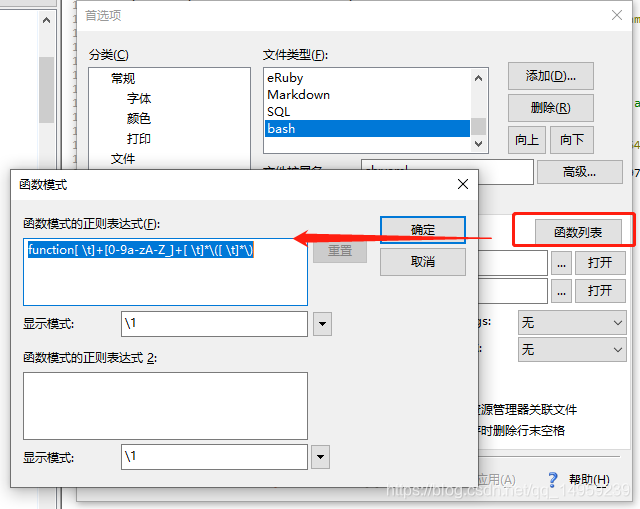Click the lower 打开 button
The width and height of the screenshot is (640, 509).
600,291
